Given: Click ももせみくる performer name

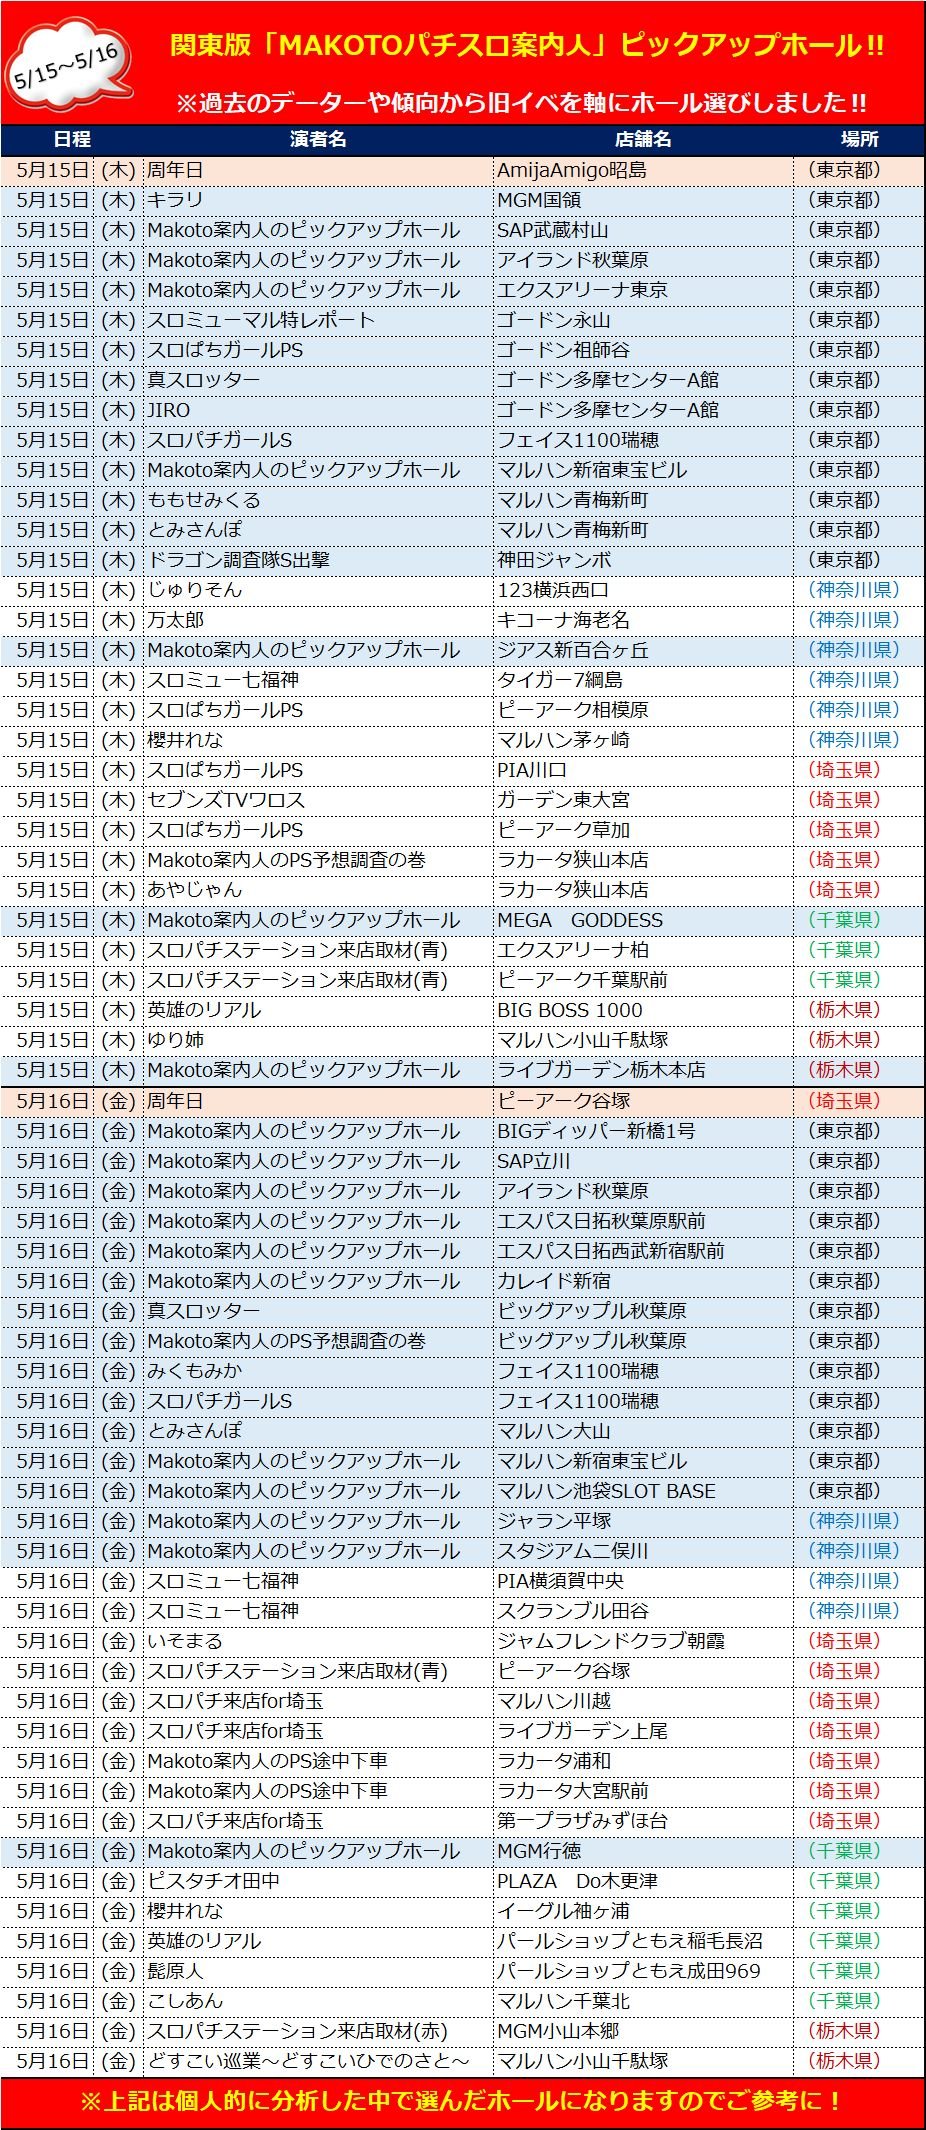Looking at the screenshot, I should click(x=204, y=500).
